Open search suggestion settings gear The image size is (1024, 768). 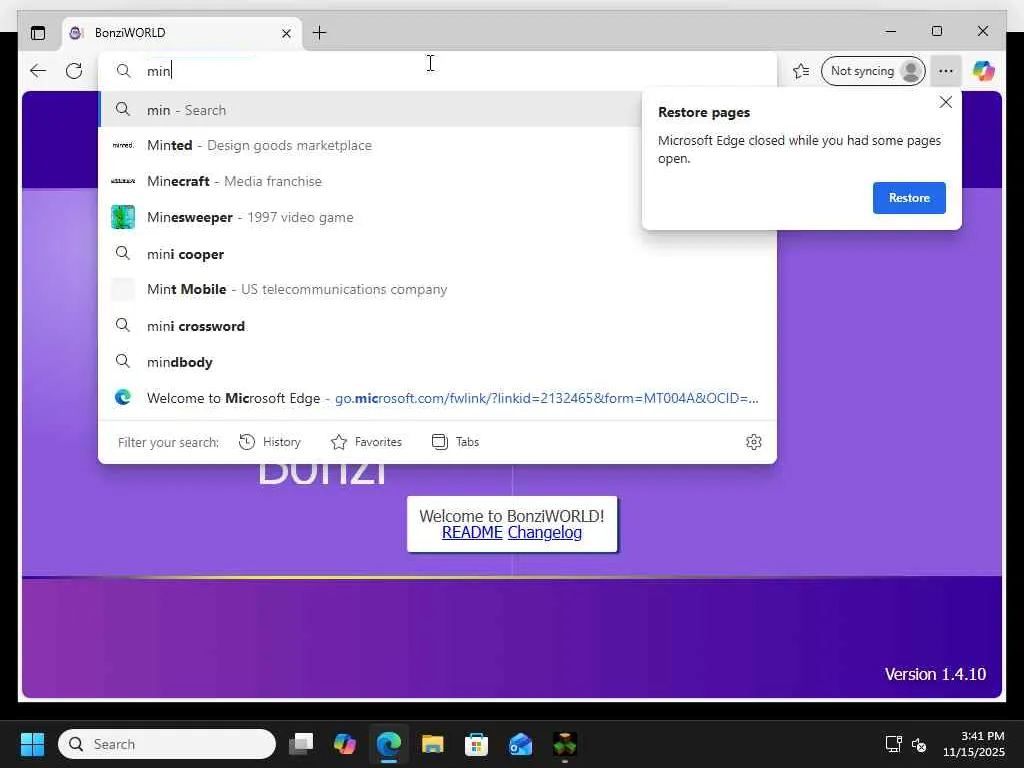754,442
